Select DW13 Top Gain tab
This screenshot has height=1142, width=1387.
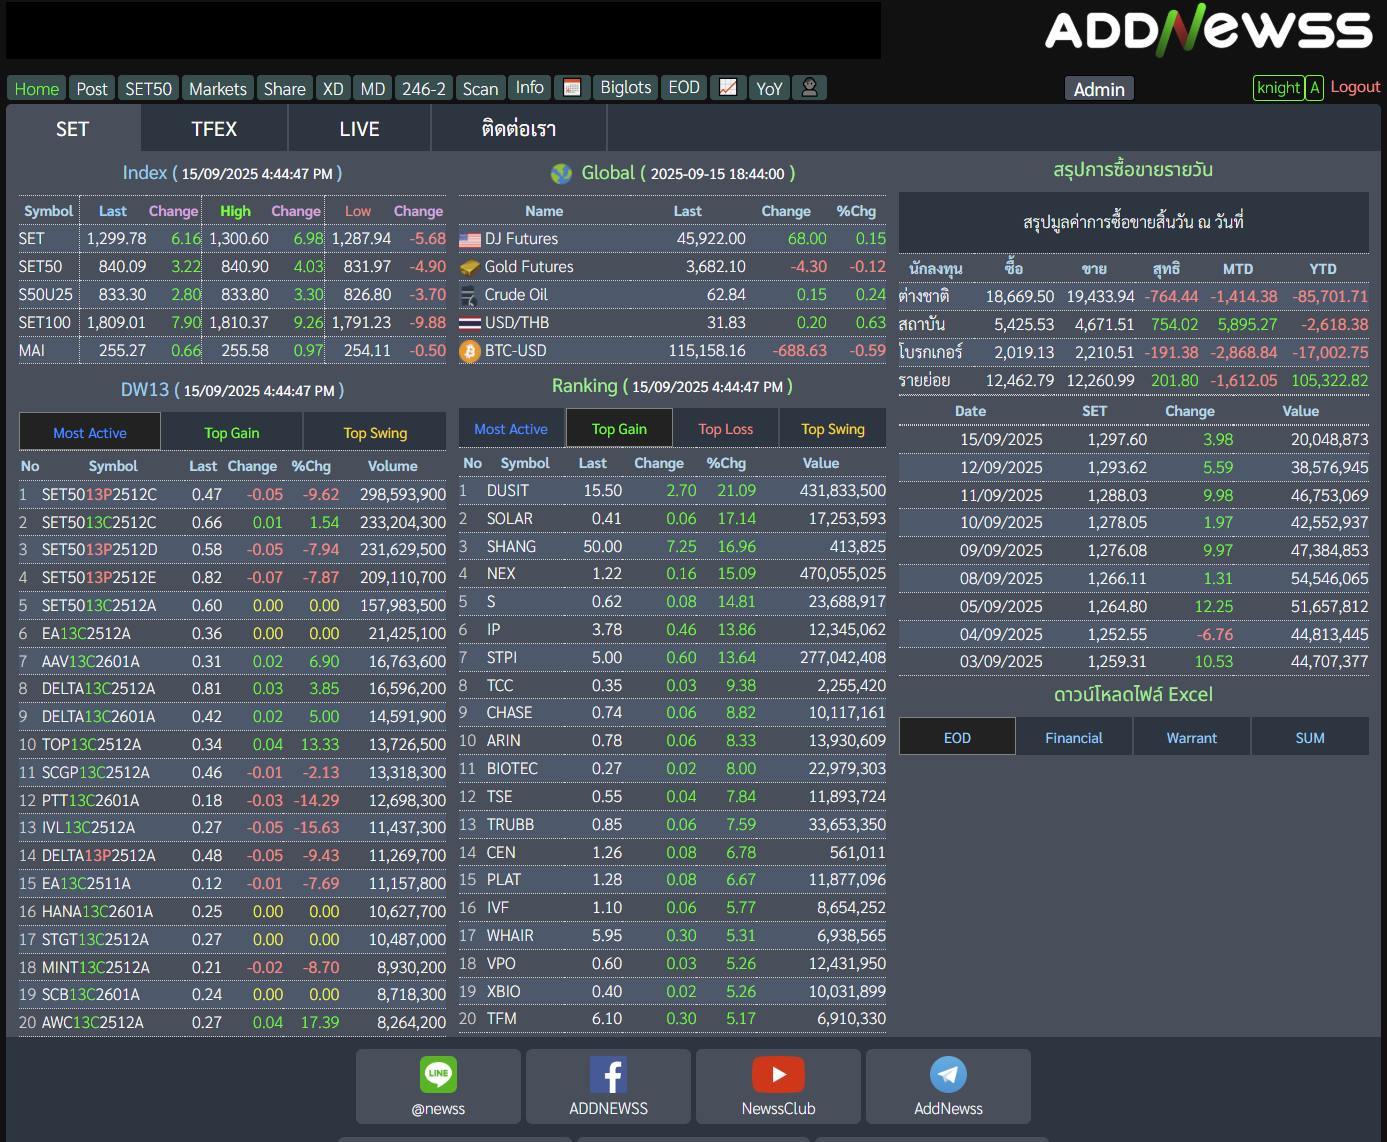(x=232, y=432)
